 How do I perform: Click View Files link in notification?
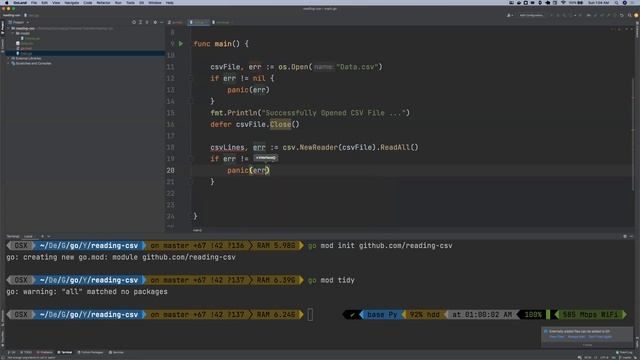point(556,337)
